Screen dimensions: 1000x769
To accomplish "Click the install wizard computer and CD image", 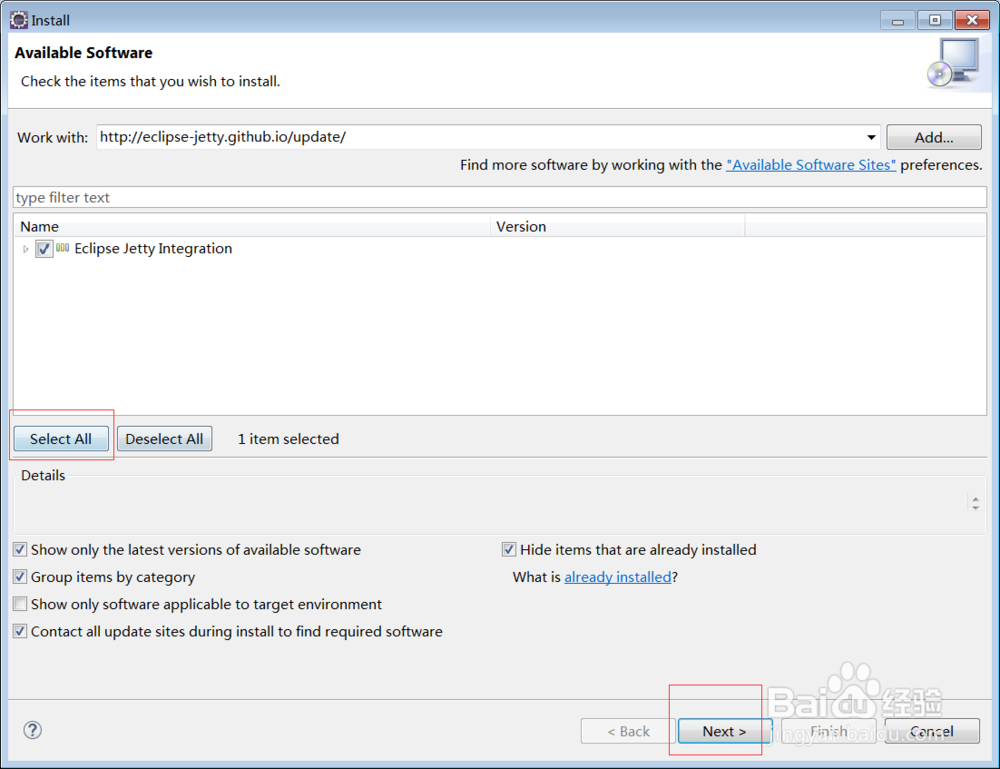I will tap(954, 63).
